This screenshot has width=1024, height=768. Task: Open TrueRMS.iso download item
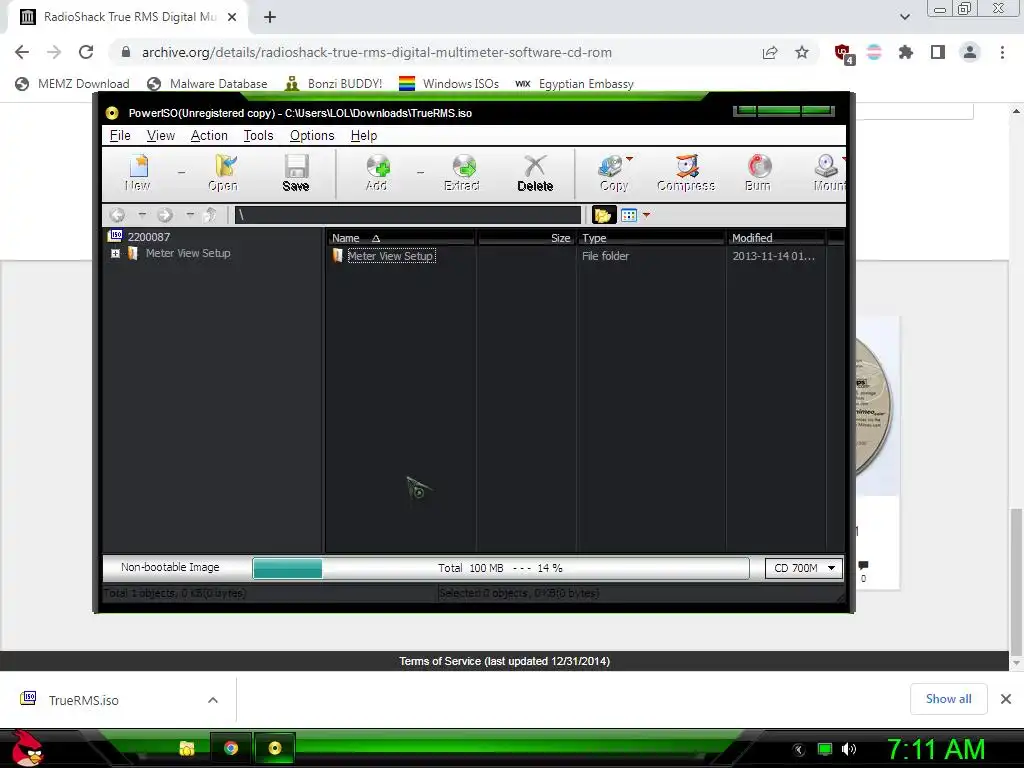tap(84, 700)
